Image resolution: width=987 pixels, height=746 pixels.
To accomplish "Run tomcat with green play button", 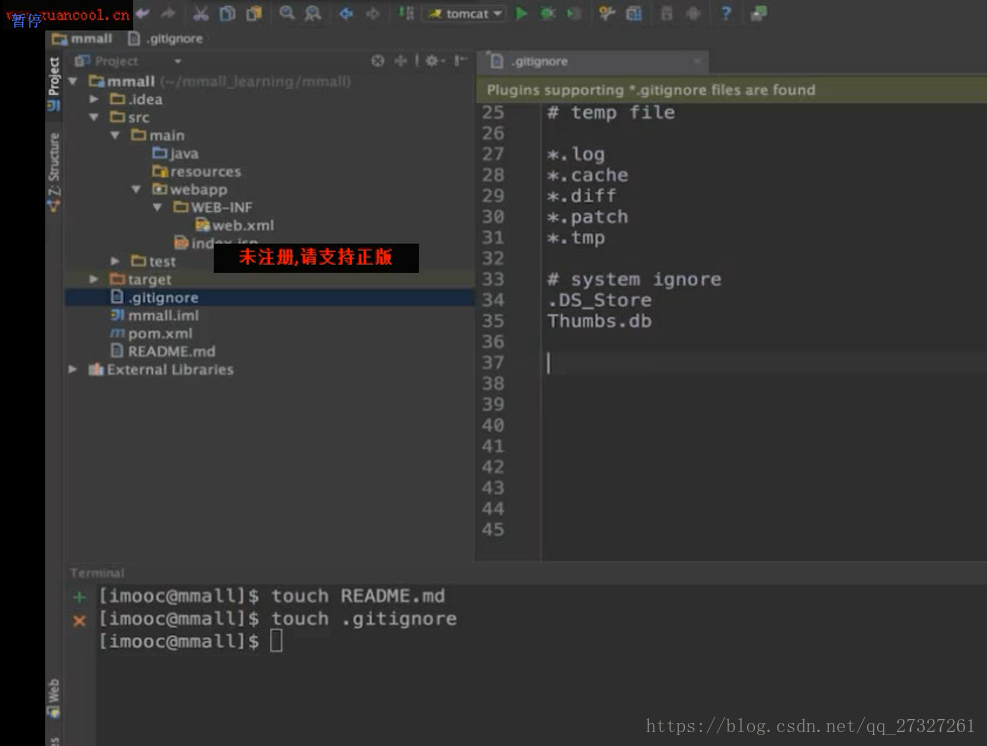I will pyautogui.click(x=521, y=13).
